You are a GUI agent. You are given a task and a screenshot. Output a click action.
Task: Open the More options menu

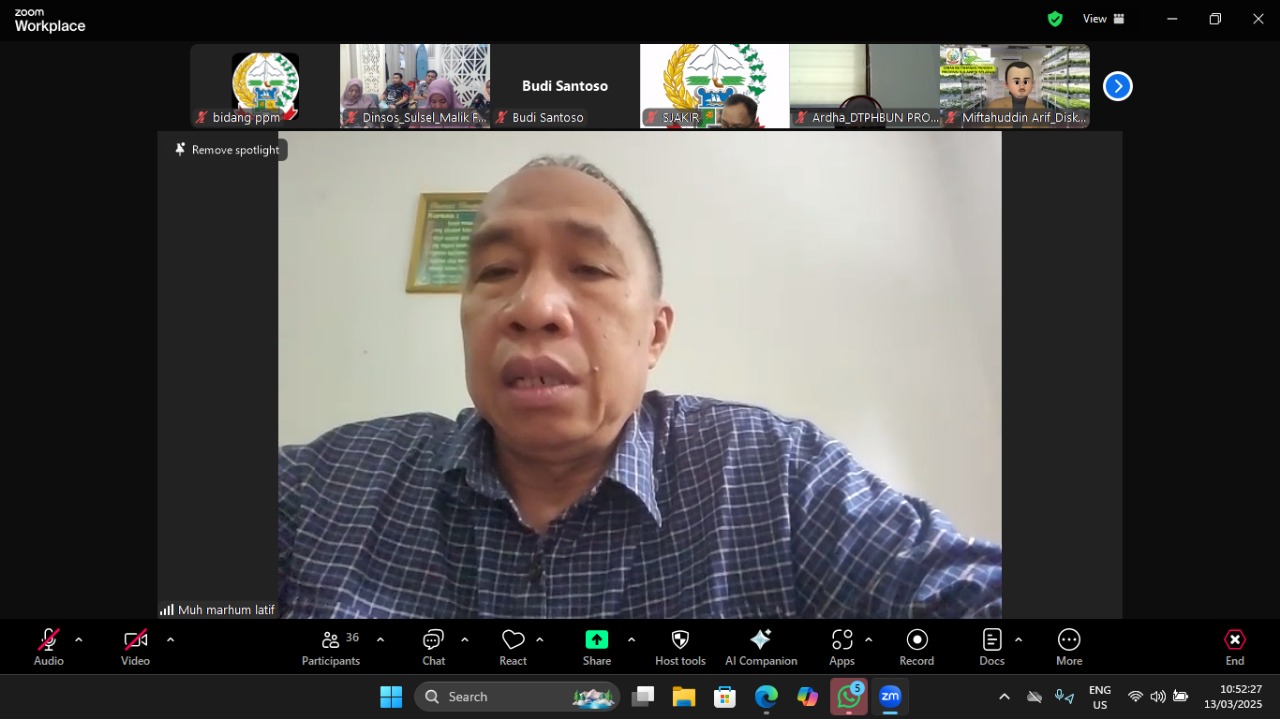click(x=1069, y=647)
